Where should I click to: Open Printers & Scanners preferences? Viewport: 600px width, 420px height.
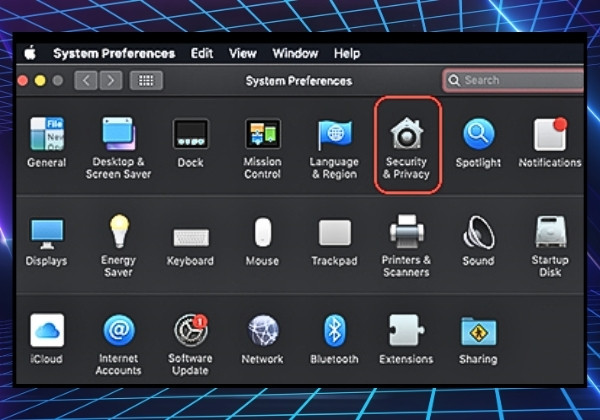coord(406,246)
